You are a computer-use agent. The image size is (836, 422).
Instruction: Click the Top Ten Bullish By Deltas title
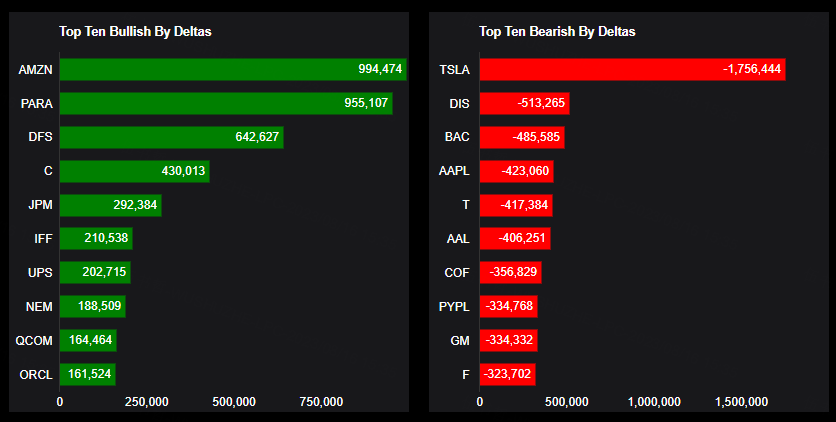tap(135, 31)
